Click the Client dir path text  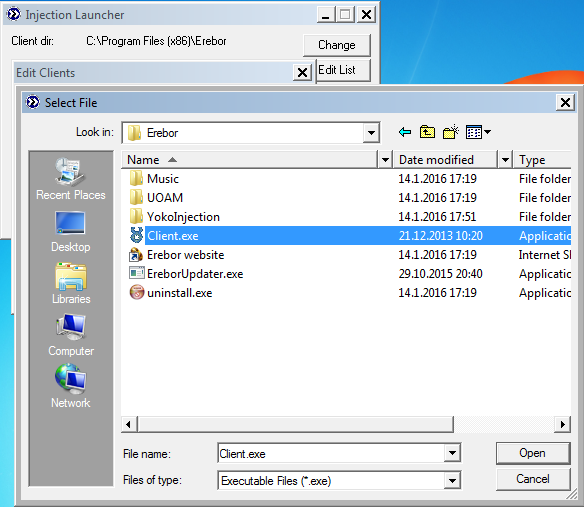click(156, 41)
